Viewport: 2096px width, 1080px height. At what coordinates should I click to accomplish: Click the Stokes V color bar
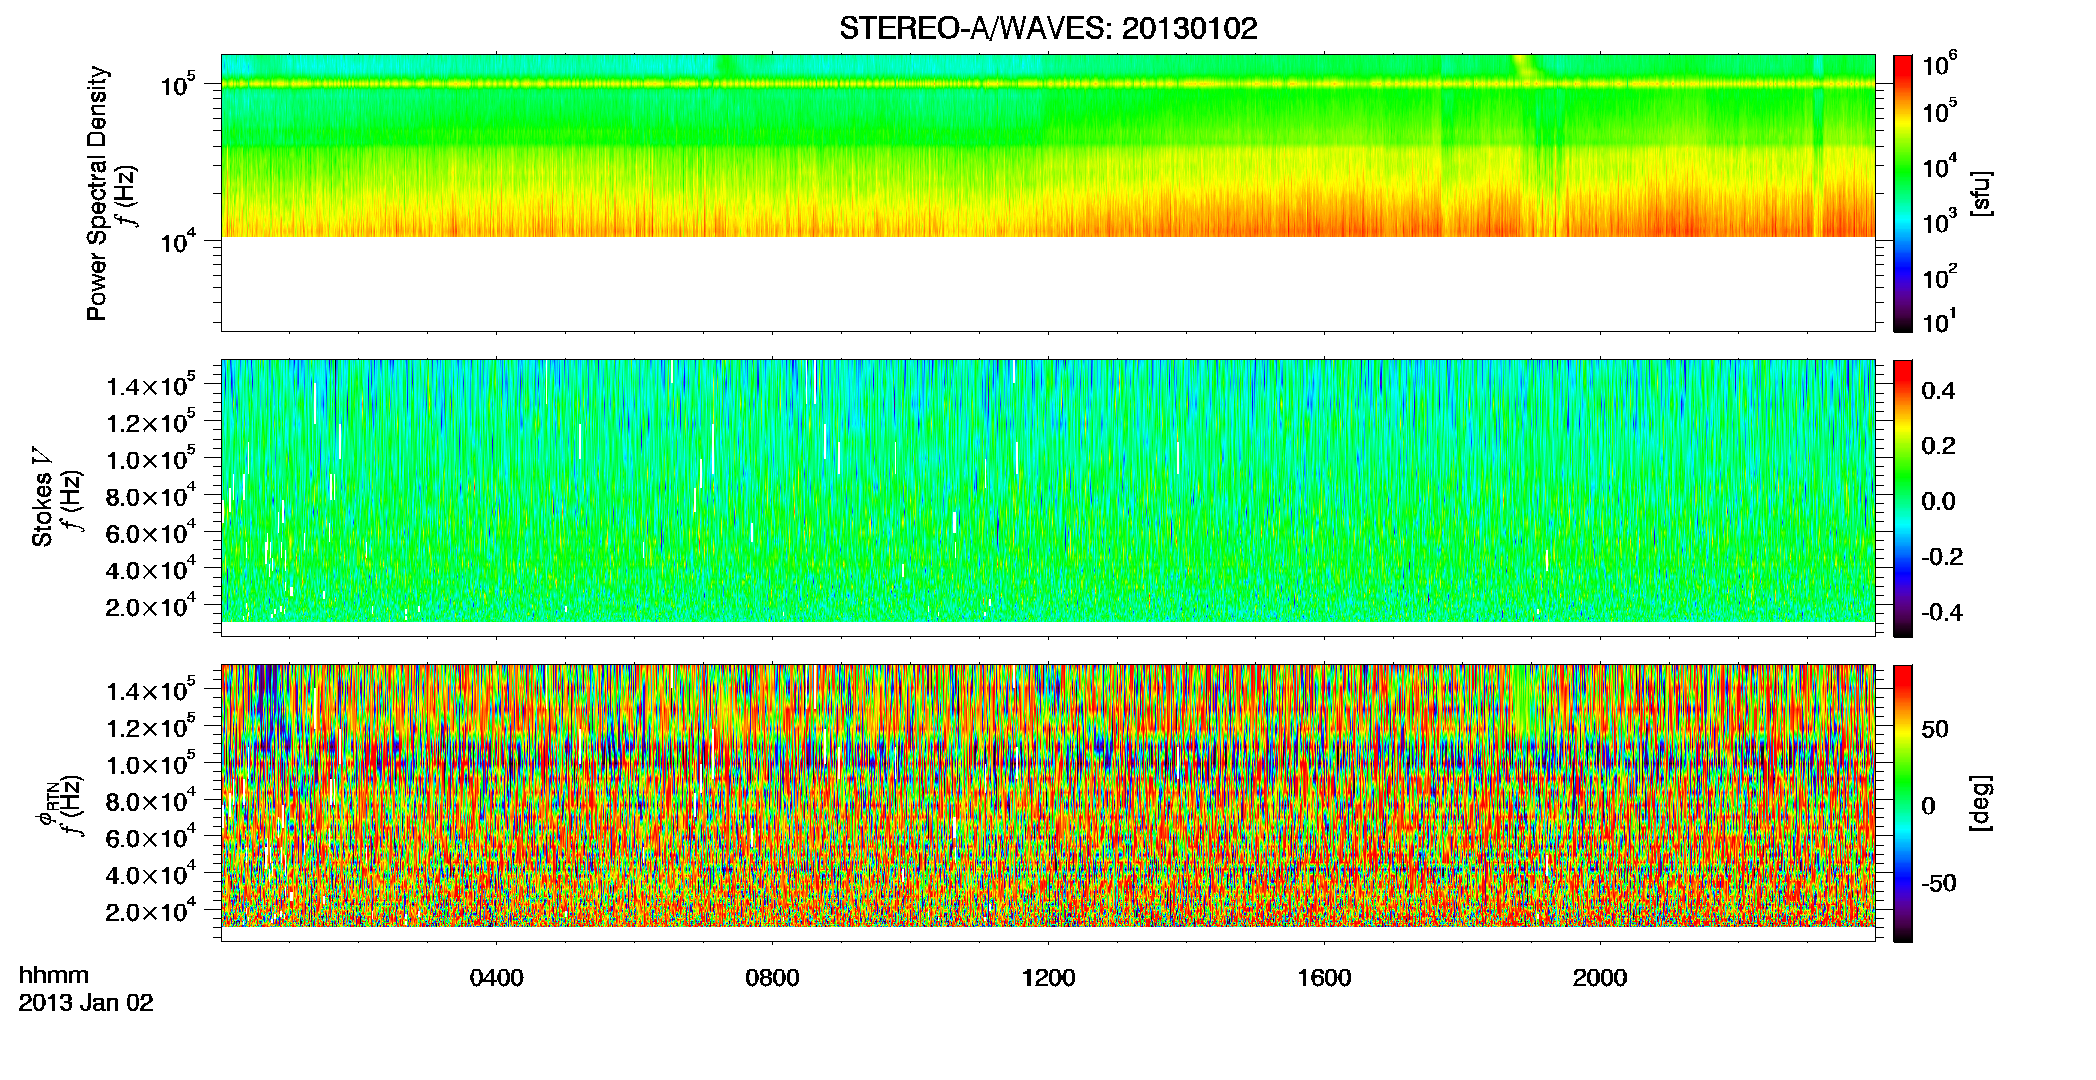(x=1903, y=498)
